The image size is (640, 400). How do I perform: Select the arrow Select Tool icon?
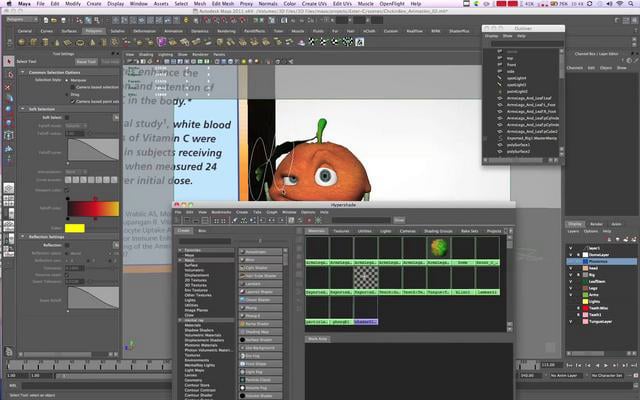[x=9, y=61]
